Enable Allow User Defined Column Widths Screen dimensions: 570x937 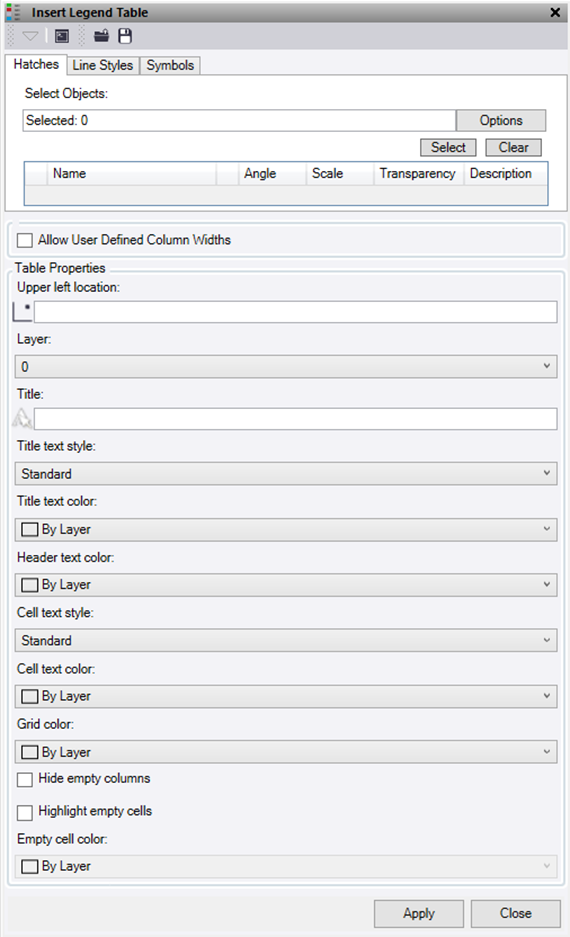24,240
